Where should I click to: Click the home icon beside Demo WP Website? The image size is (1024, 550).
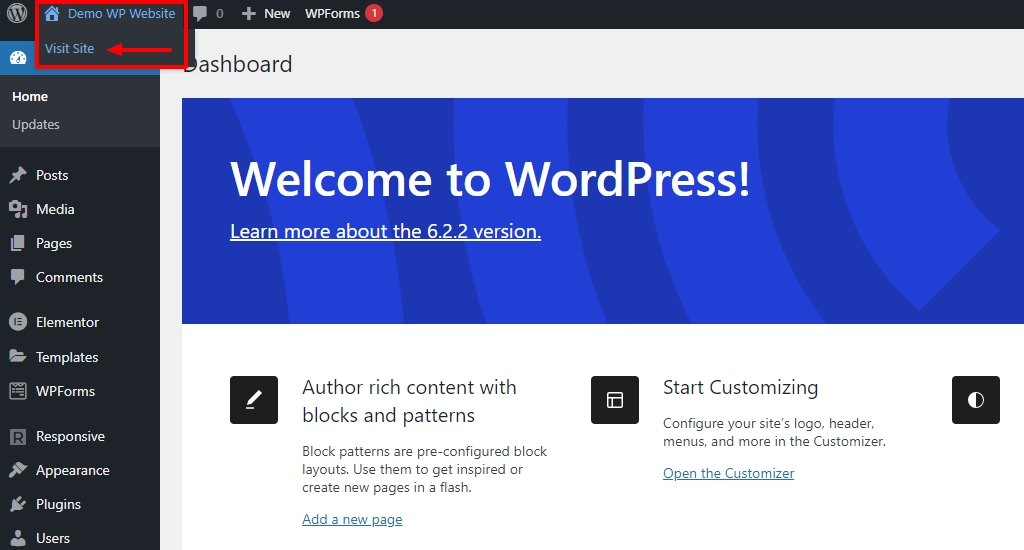click(x=52, y=13)
